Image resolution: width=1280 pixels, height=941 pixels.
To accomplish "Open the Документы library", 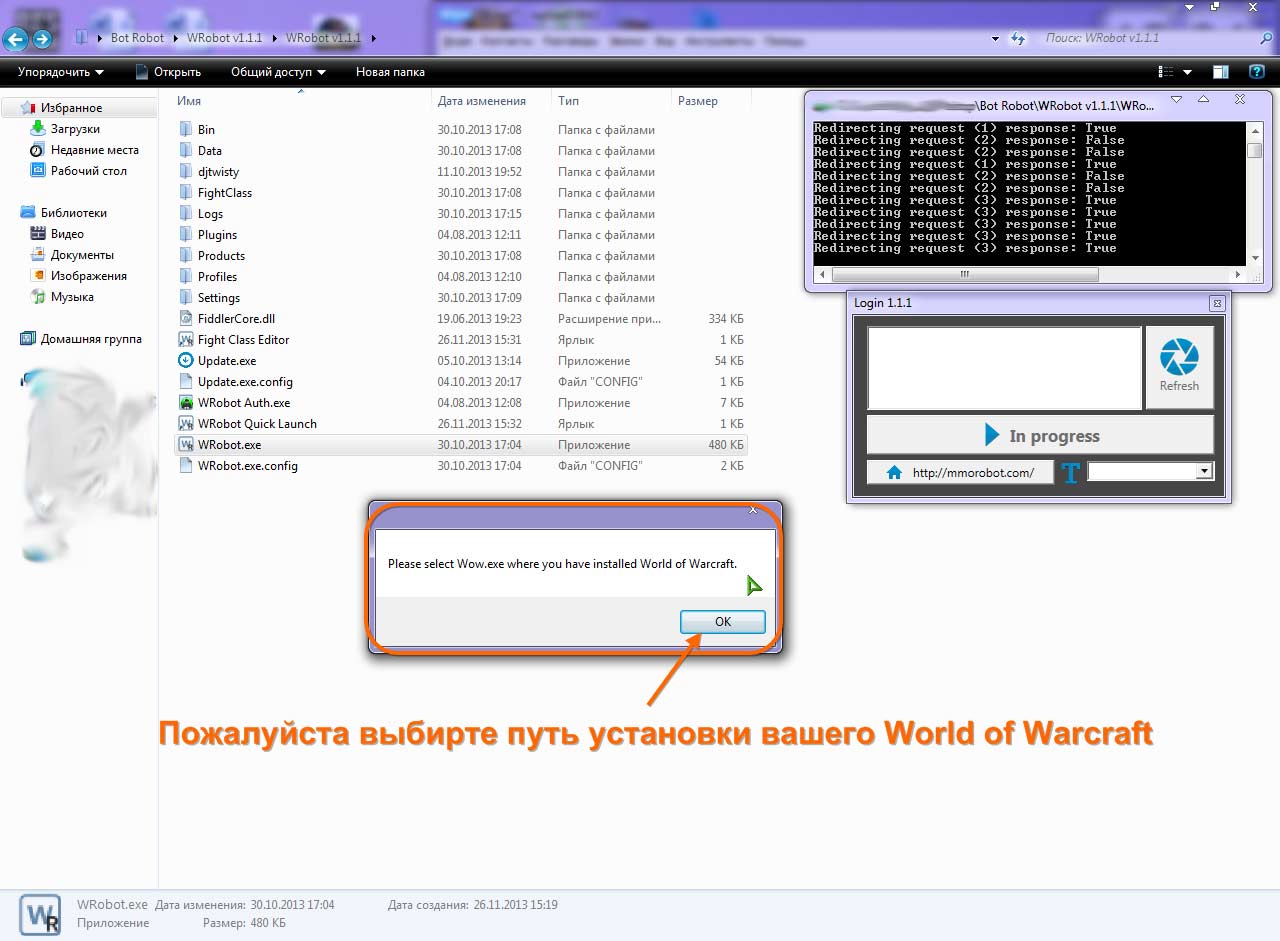I will pyautogui.click(x=82, y=255).
